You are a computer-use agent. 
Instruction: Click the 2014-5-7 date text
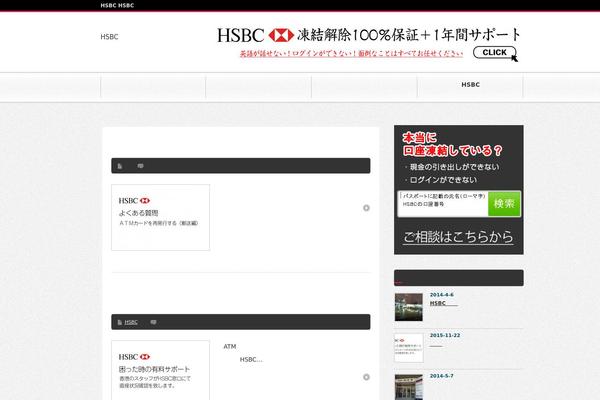coord(442,376)
